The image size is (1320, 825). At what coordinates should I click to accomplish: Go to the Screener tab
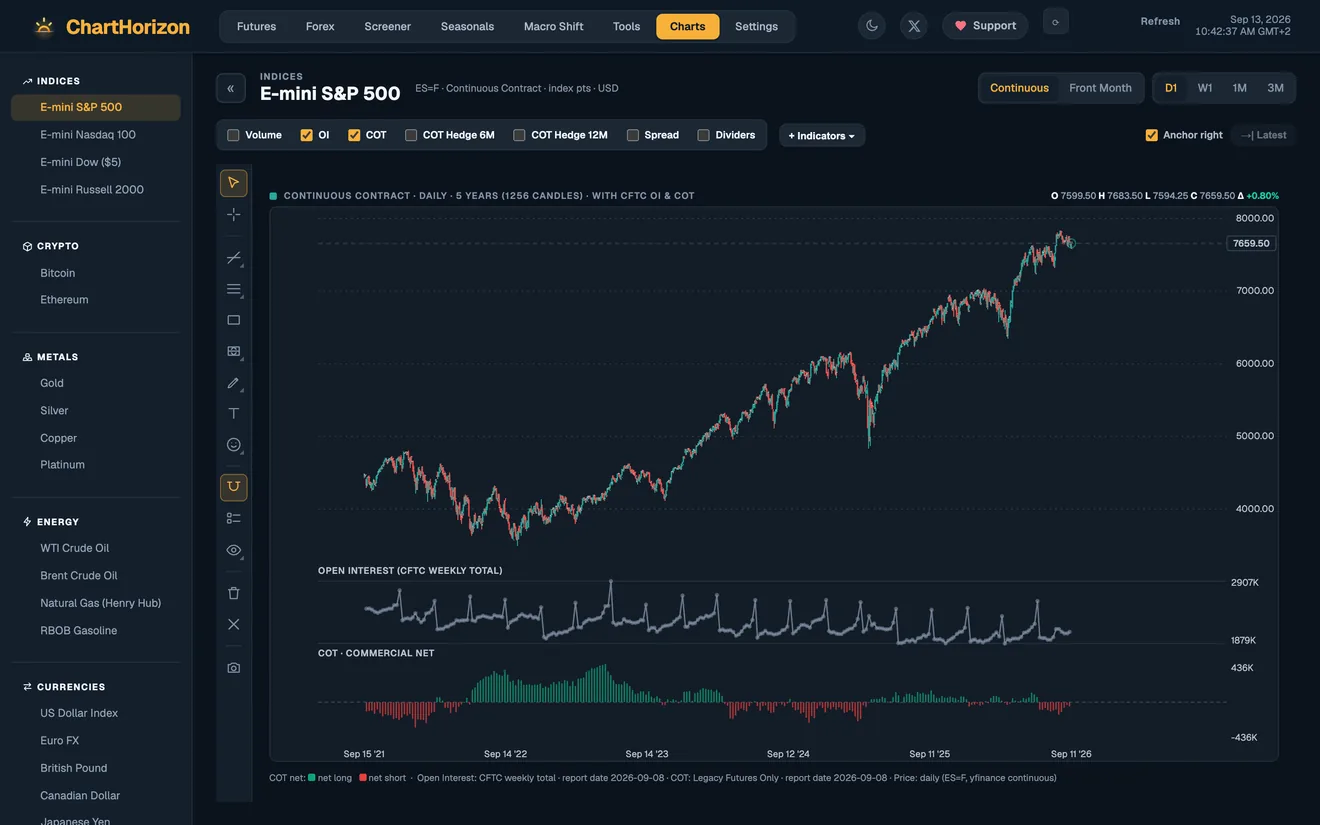click(x=388, y=26)
